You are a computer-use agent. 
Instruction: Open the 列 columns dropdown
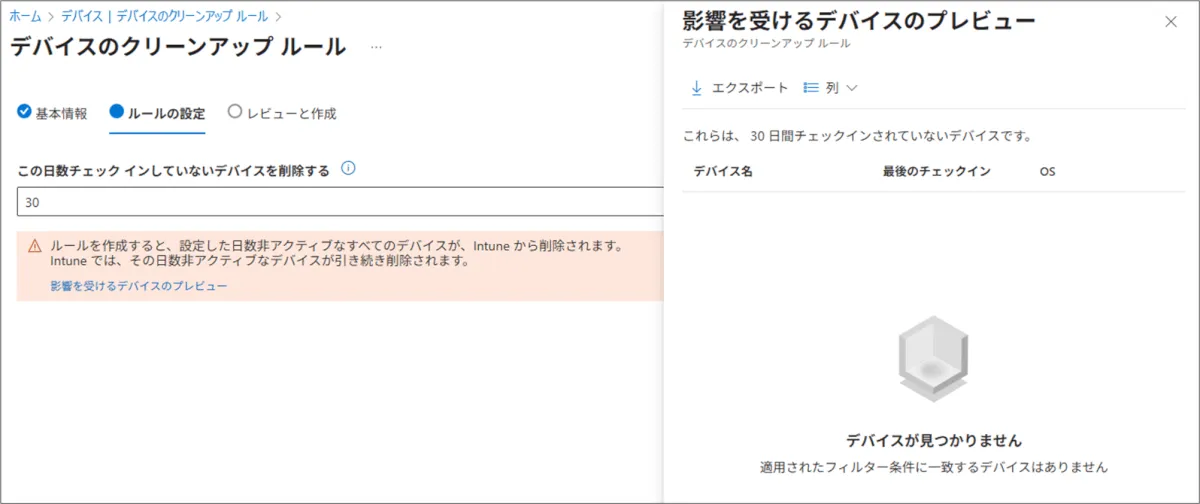click(x=832, y=88)
